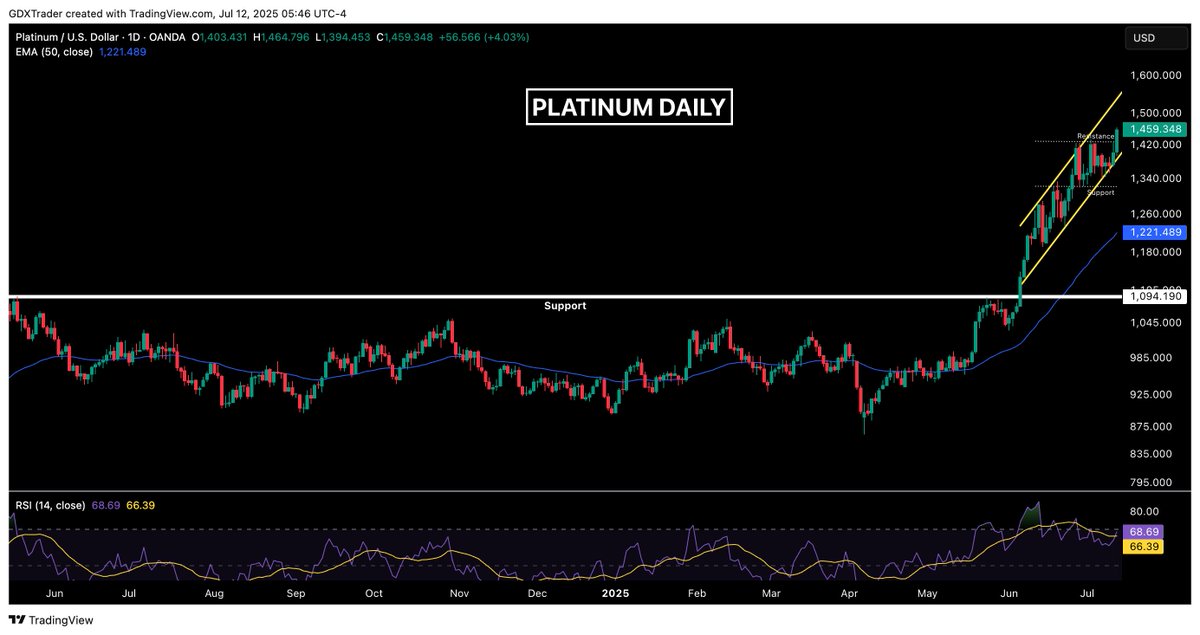Click the TradingView logo icon
Screen dimensions: 1200x635
(x=19, y=620)
